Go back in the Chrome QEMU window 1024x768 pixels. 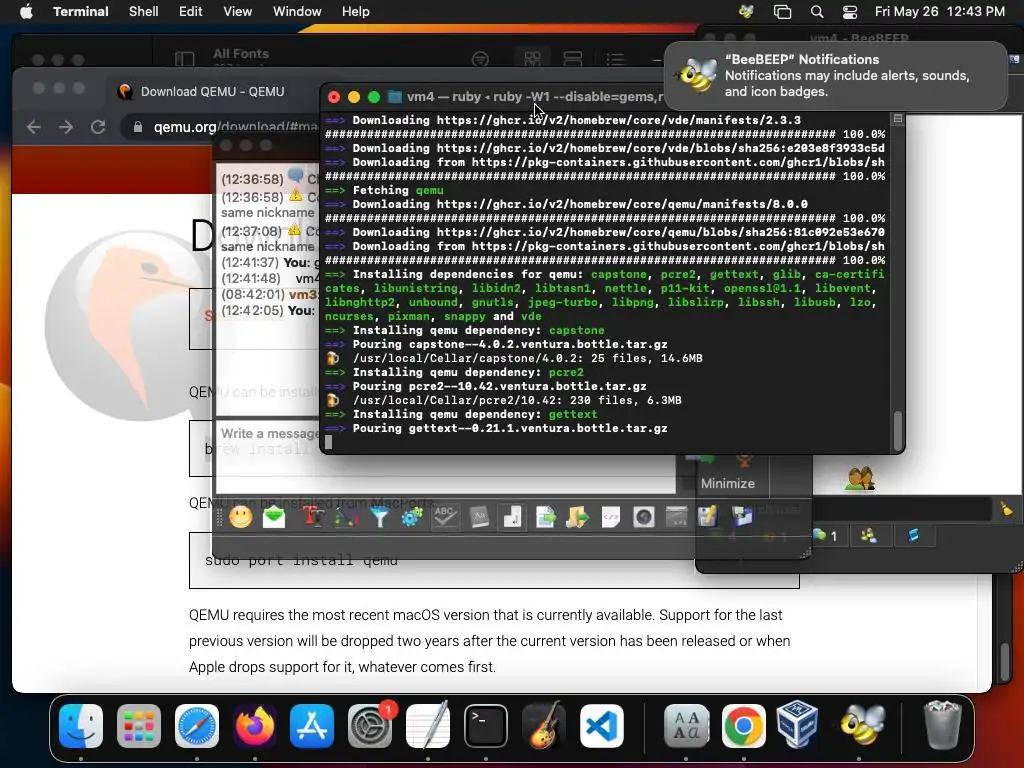34,127
